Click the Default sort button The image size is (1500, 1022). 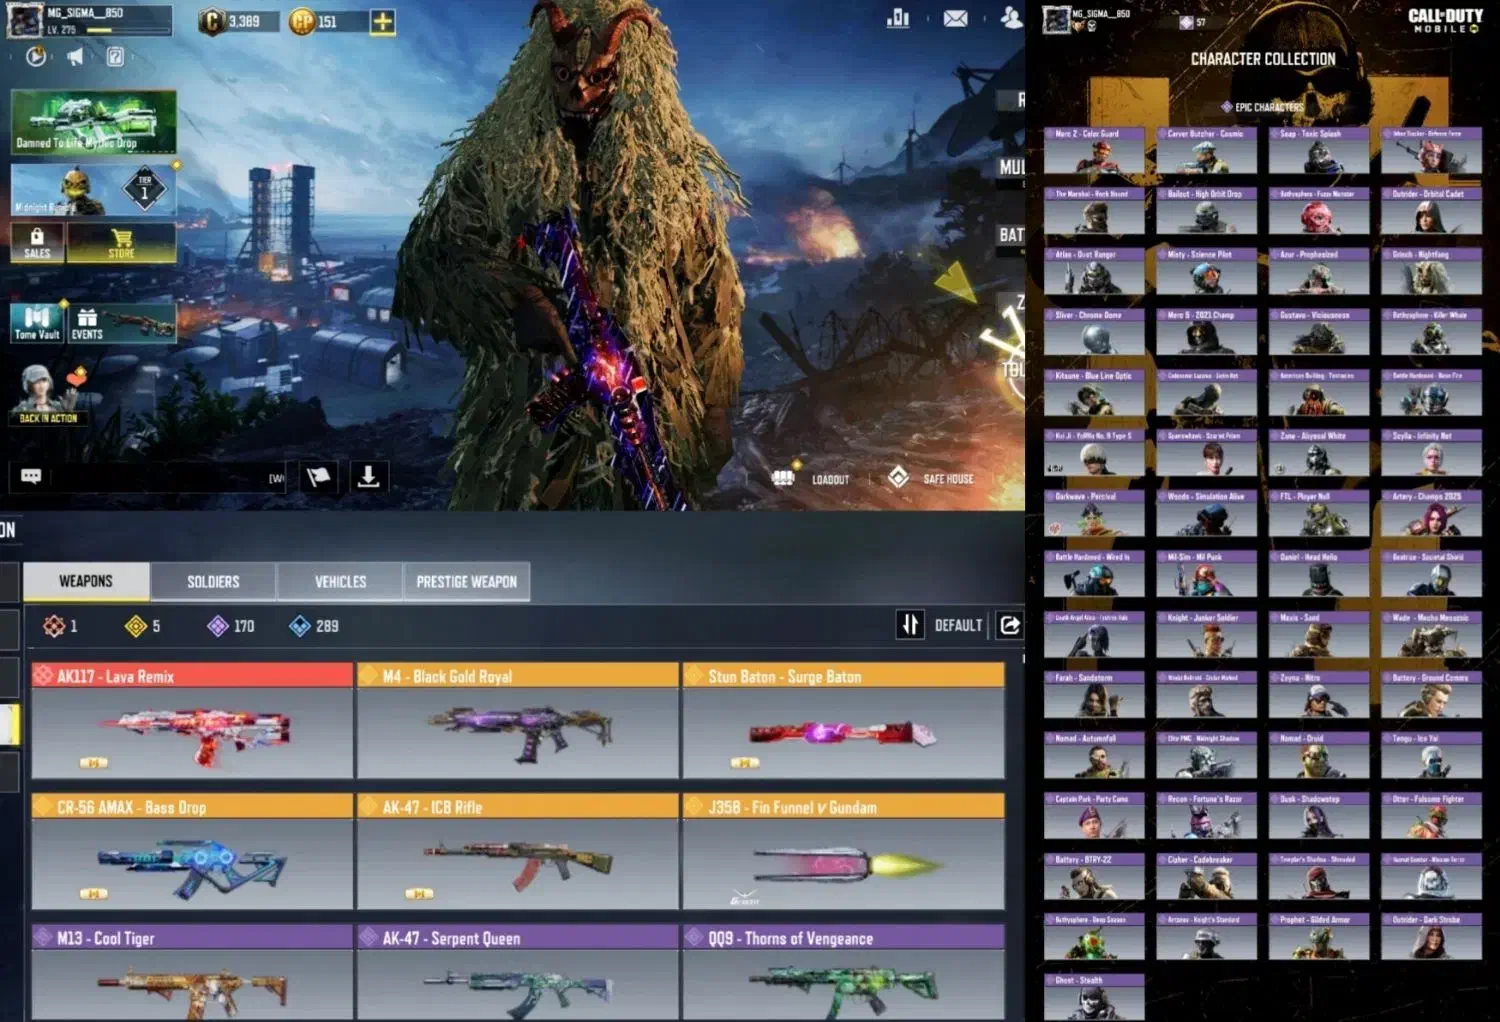click(958, 625)
